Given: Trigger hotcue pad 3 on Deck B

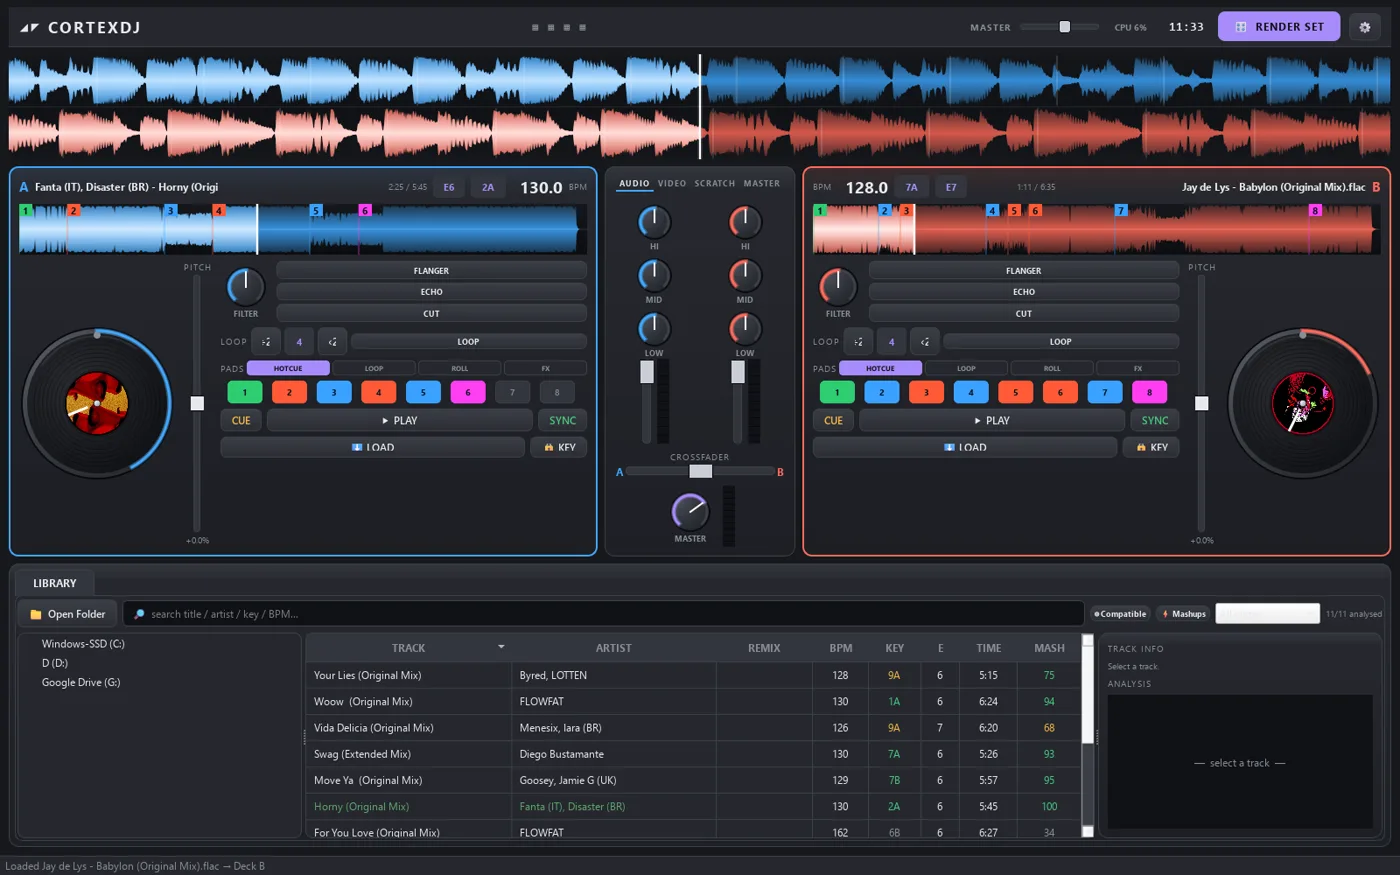Looking at the screenshot, I should [x=926, y=392].
